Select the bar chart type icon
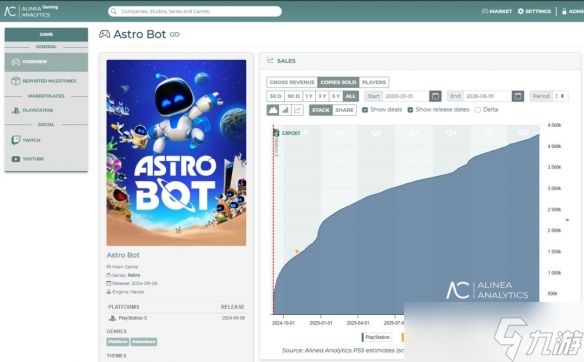Screen dimensions: 584x362 (285, 110)
